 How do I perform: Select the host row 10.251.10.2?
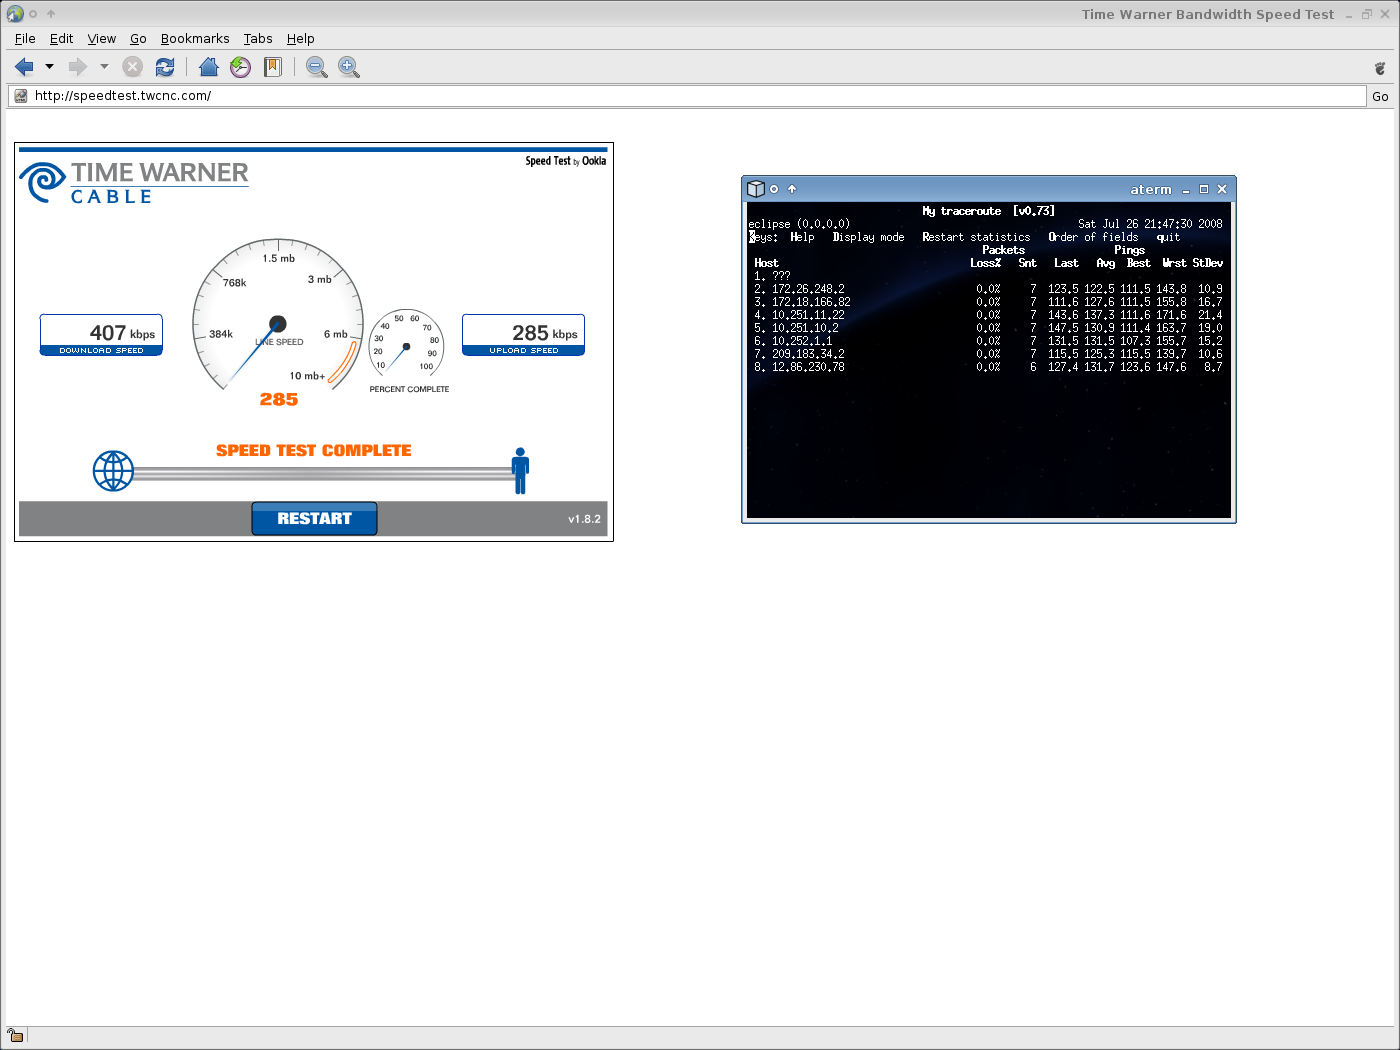[x=988, y=328]
